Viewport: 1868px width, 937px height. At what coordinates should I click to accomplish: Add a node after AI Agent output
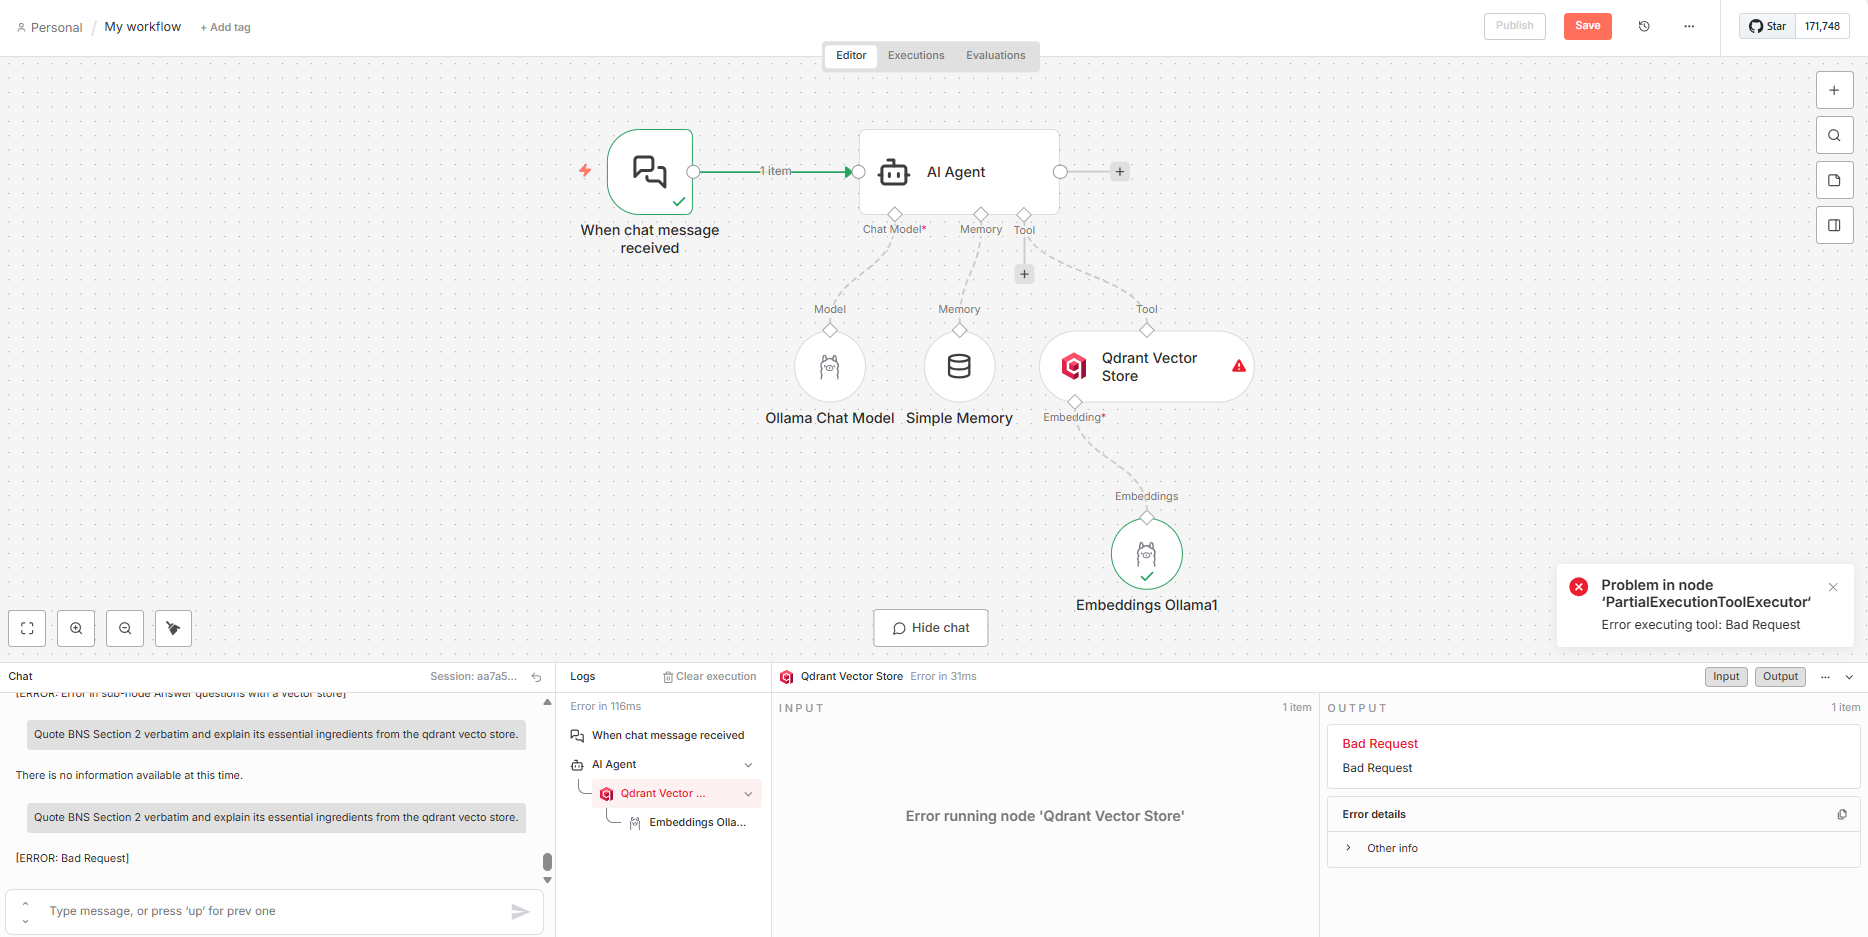coord(1120,172)
